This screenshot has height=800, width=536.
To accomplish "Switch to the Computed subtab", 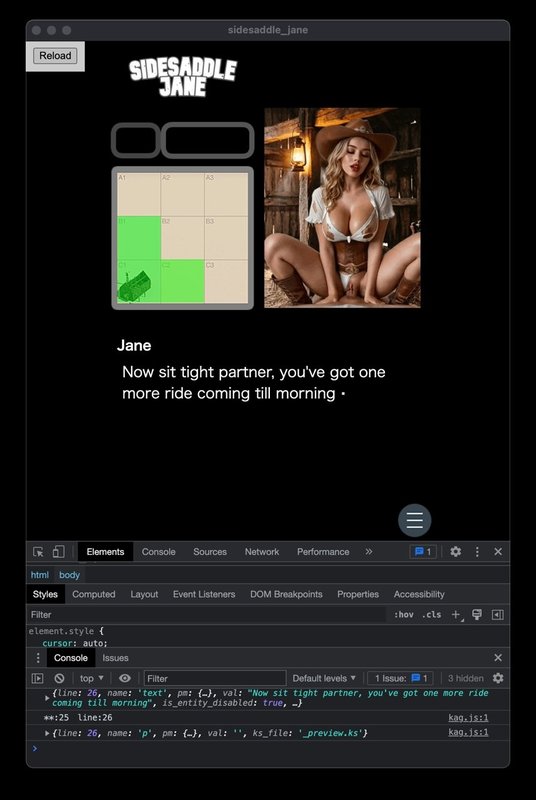I will pyautogui.click(x=94, y=594).
